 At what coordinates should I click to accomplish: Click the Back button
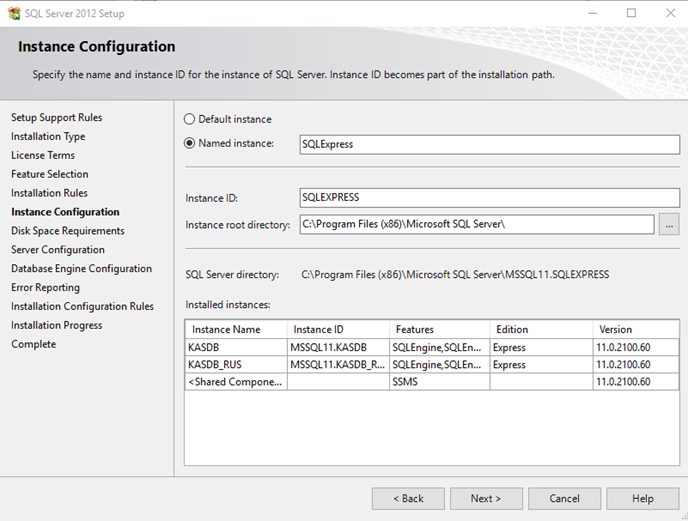click(x=408, y=499)
